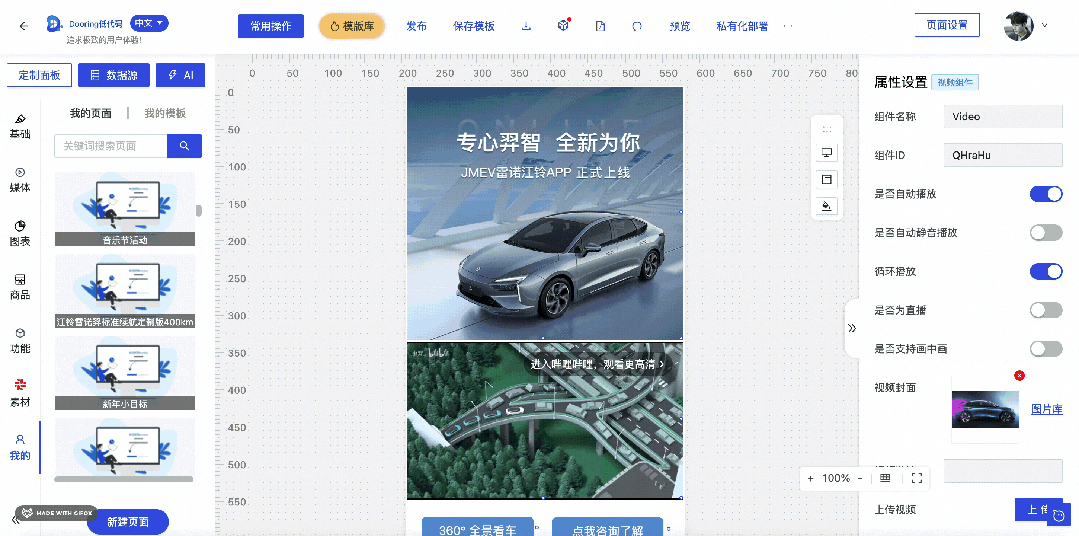
Task: Focus the 关键词搜索页面 search field
Action: [111, 146]
